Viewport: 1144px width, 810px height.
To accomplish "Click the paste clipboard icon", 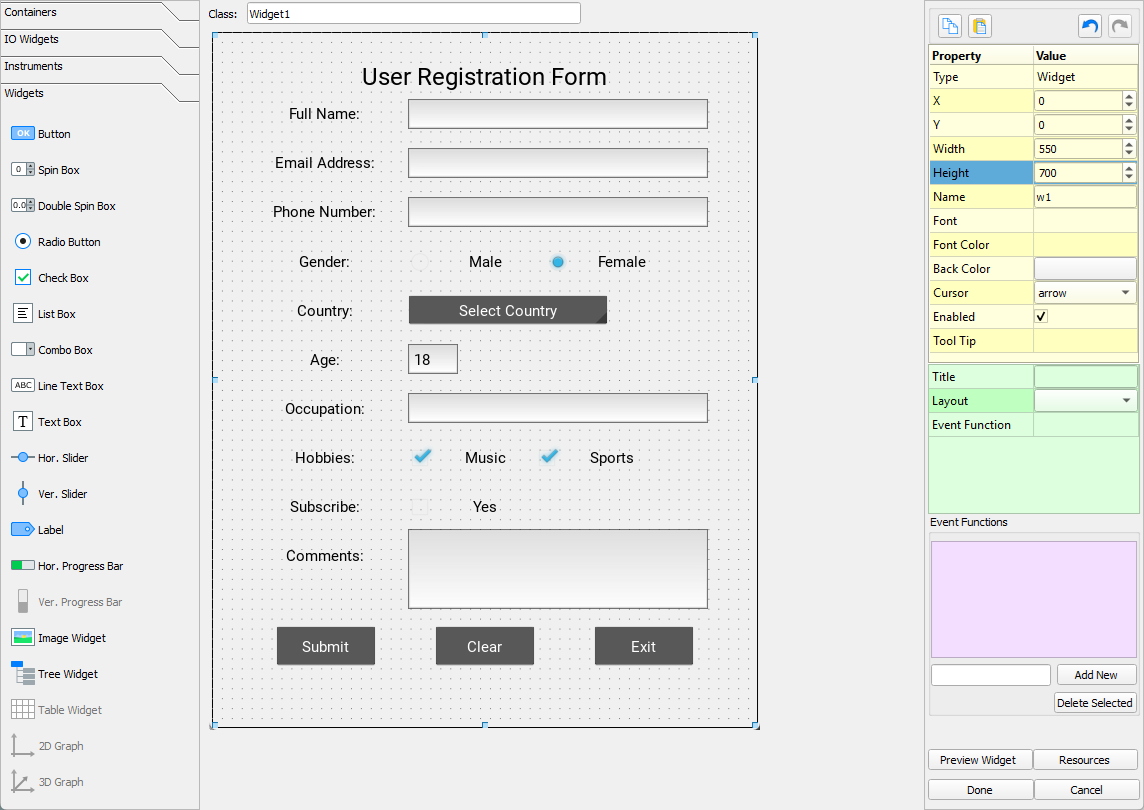I will pyautogui.click(x=980, y=27).
